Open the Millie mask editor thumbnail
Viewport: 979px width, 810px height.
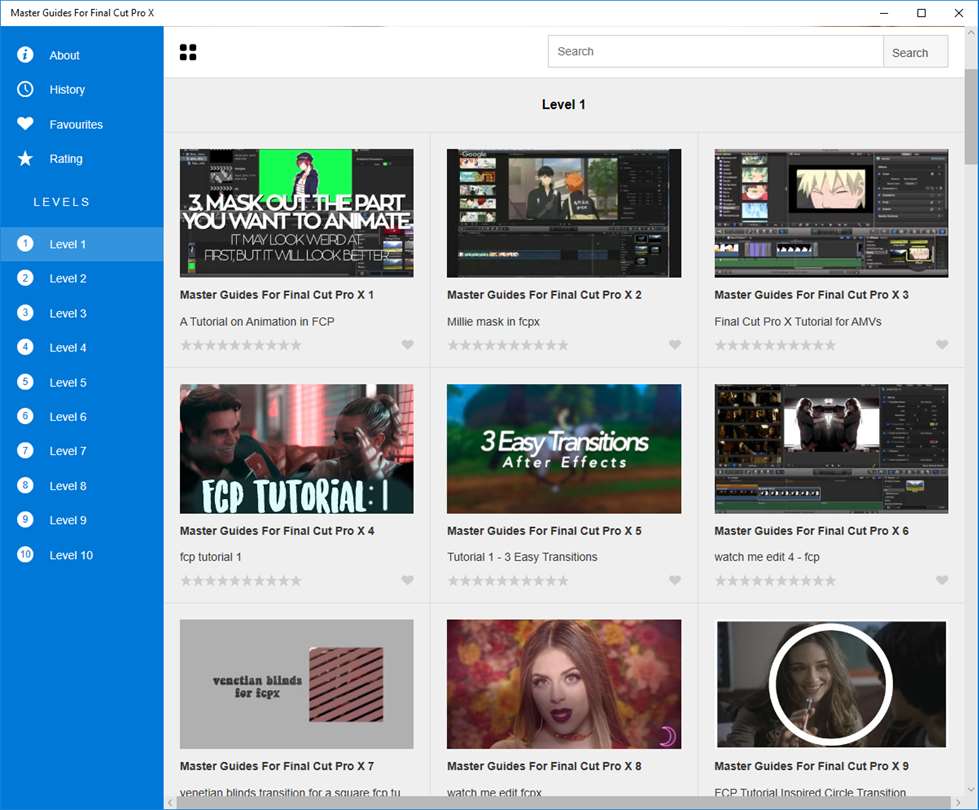click(x=564, y=213)
